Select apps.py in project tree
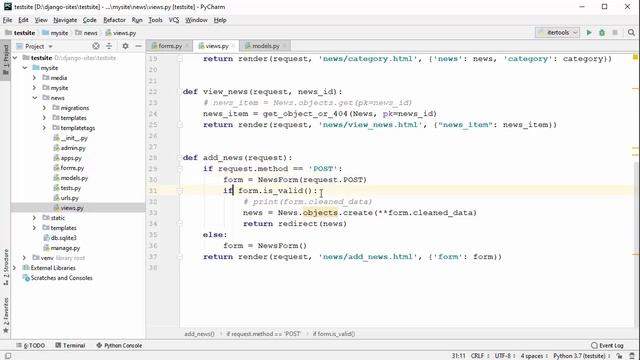 tap(67, 158)
